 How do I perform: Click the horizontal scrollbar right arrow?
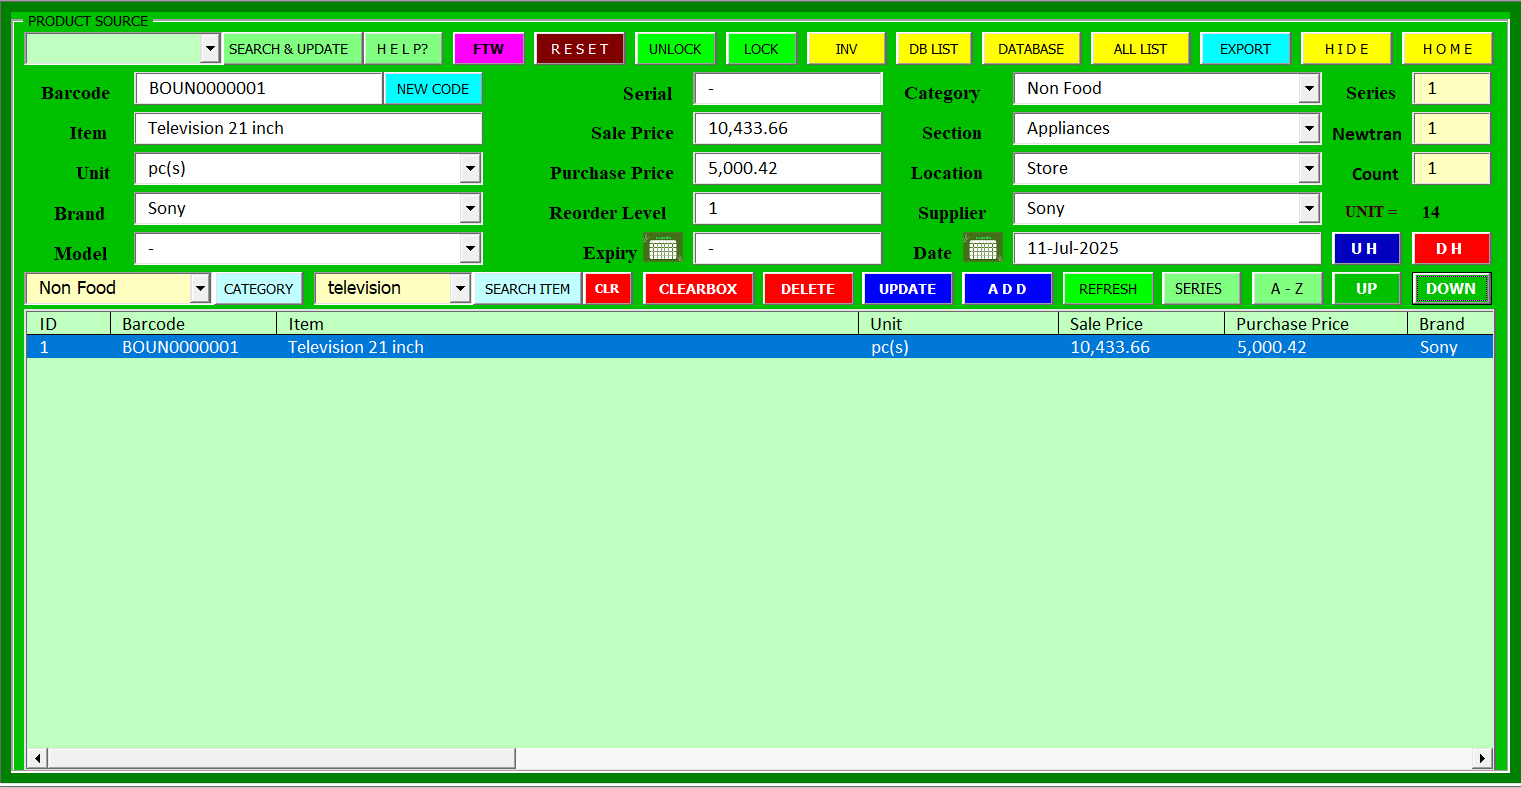[x=1482, y=759]
